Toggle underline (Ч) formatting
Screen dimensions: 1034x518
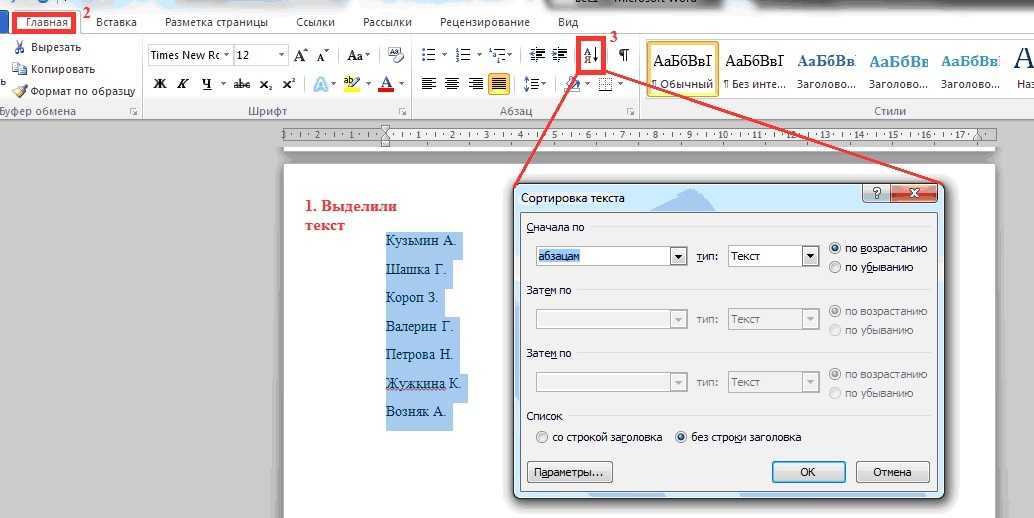[207, 84]
